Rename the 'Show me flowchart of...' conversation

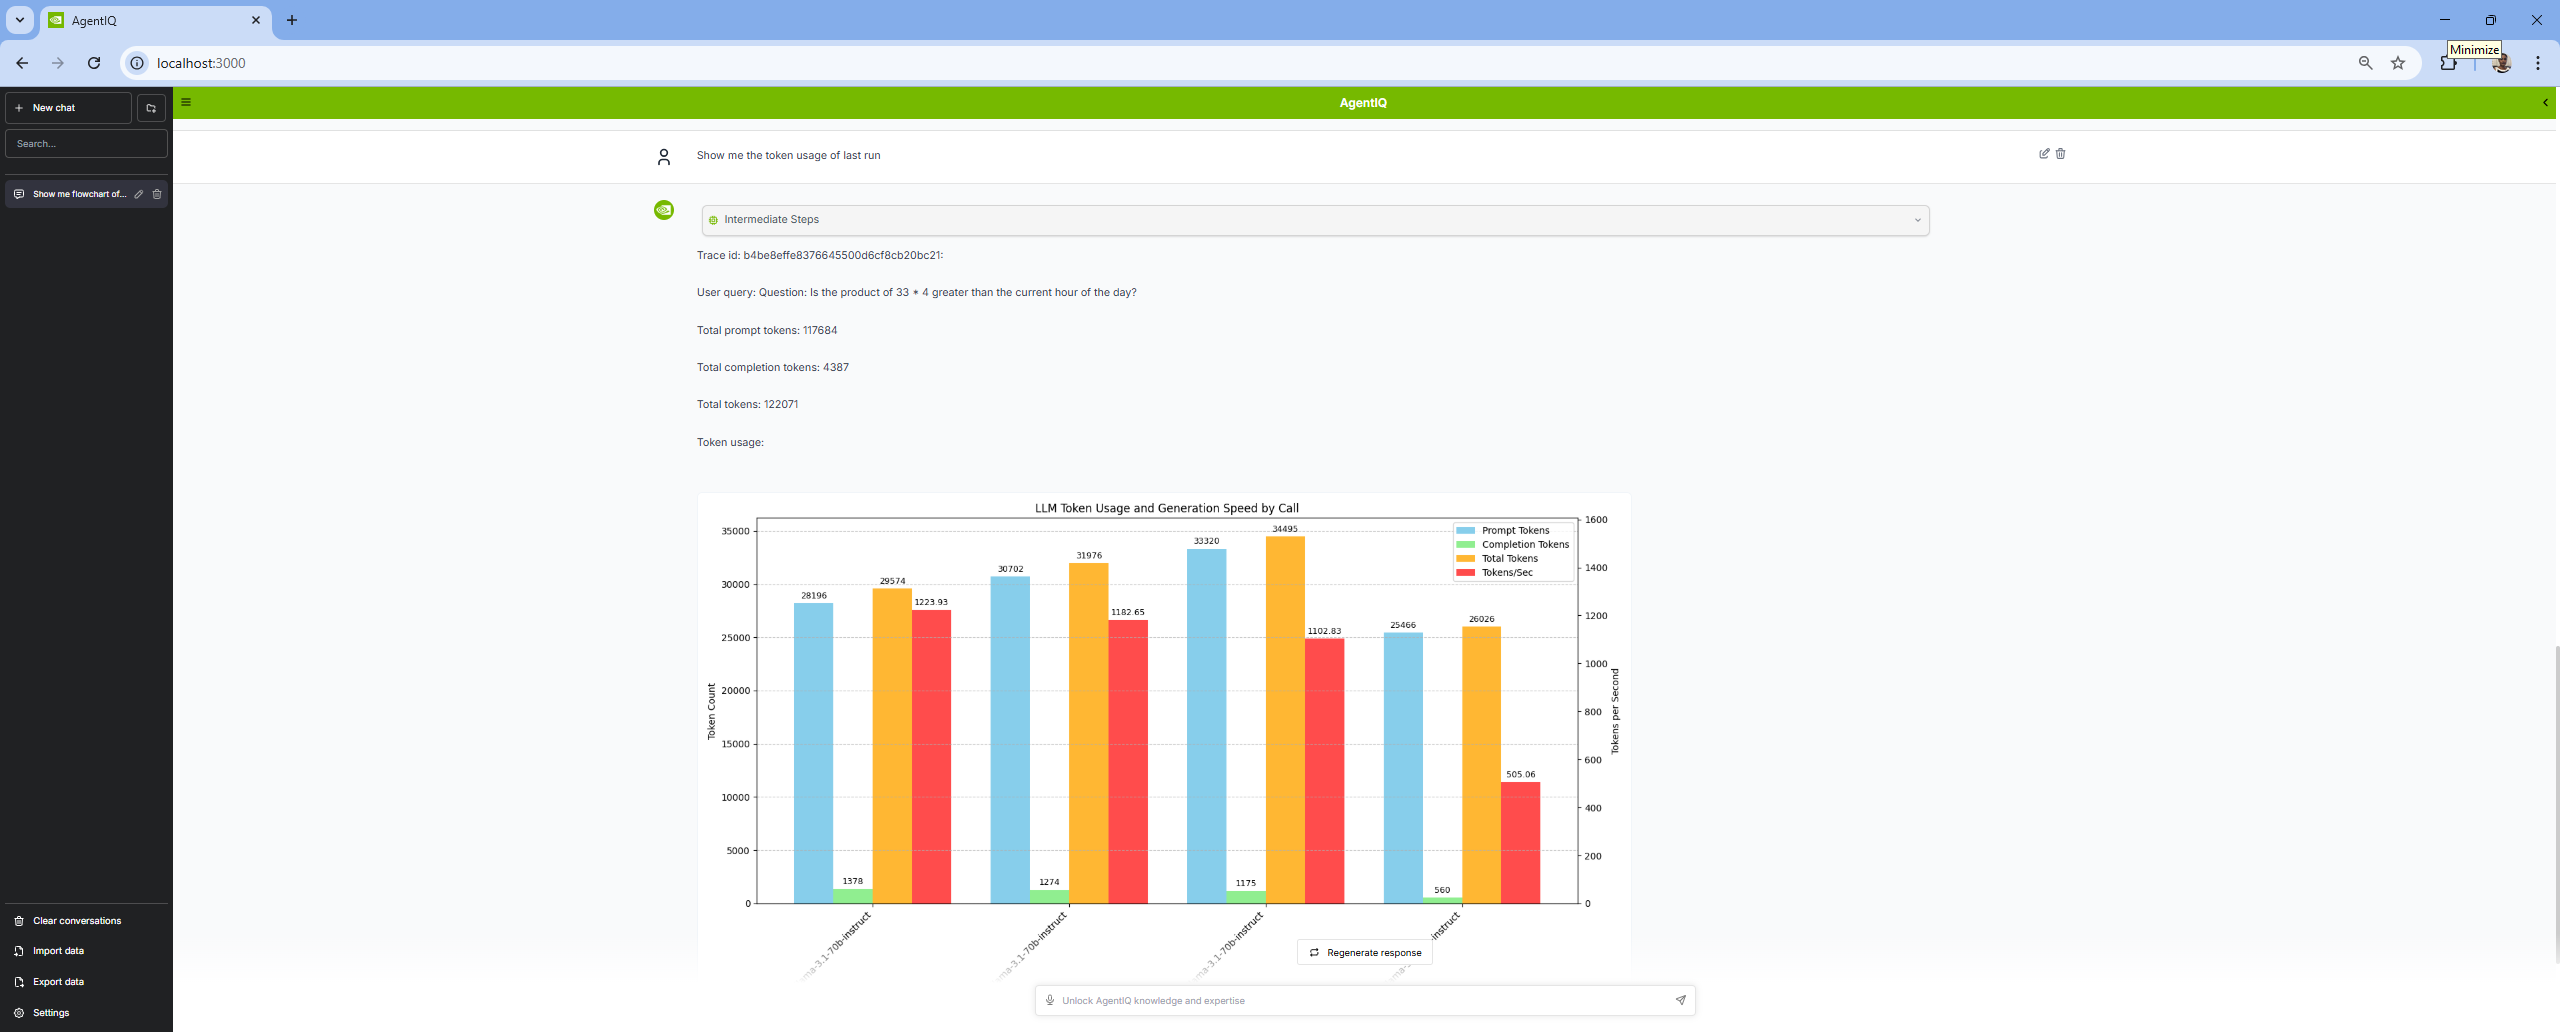click(139, 194)
